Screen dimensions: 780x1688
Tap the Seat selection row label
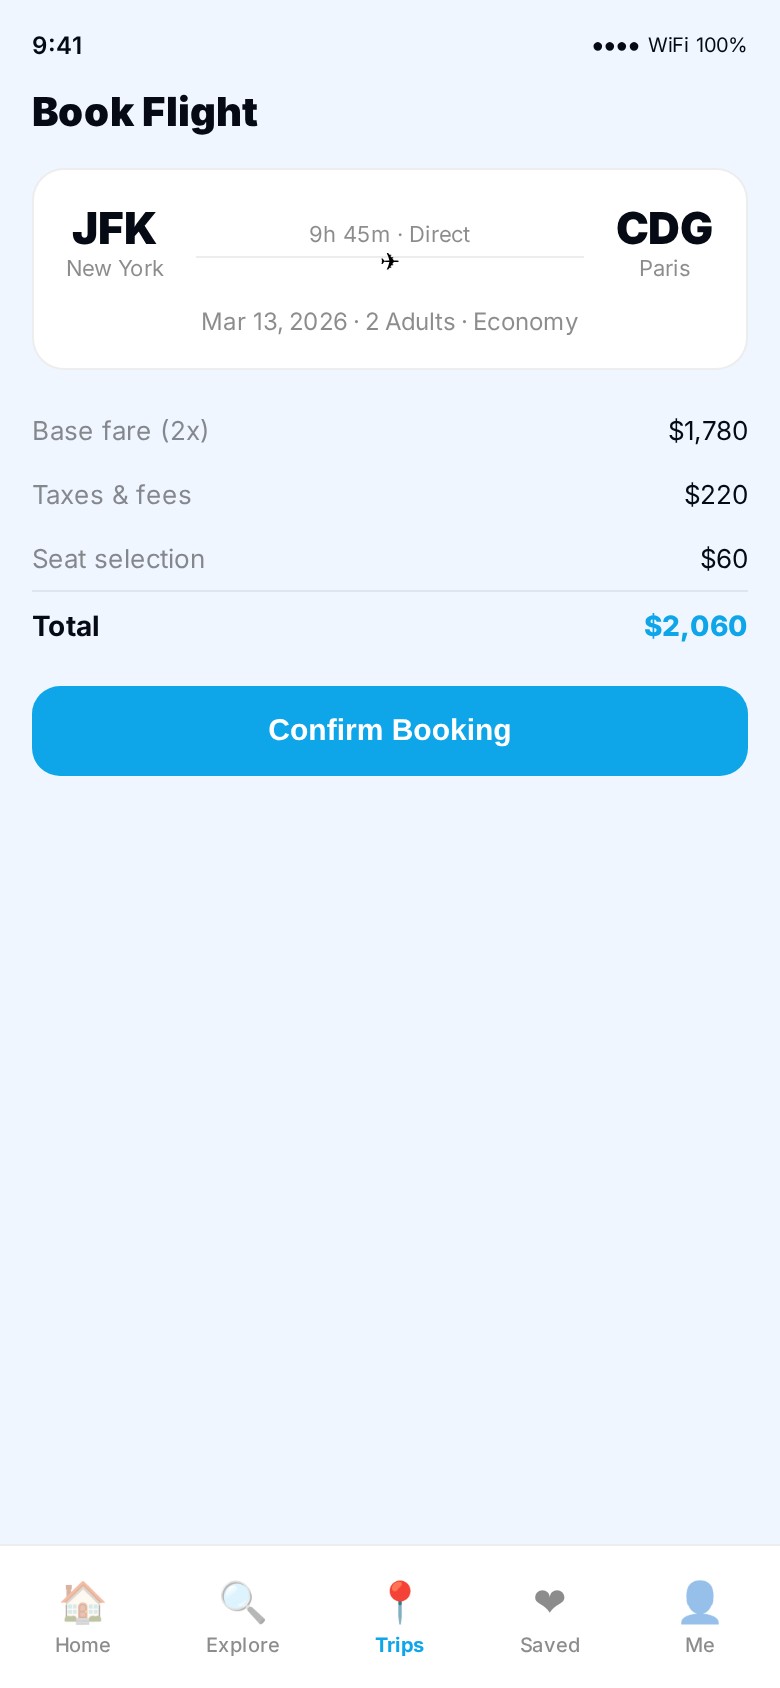(119, 559)
